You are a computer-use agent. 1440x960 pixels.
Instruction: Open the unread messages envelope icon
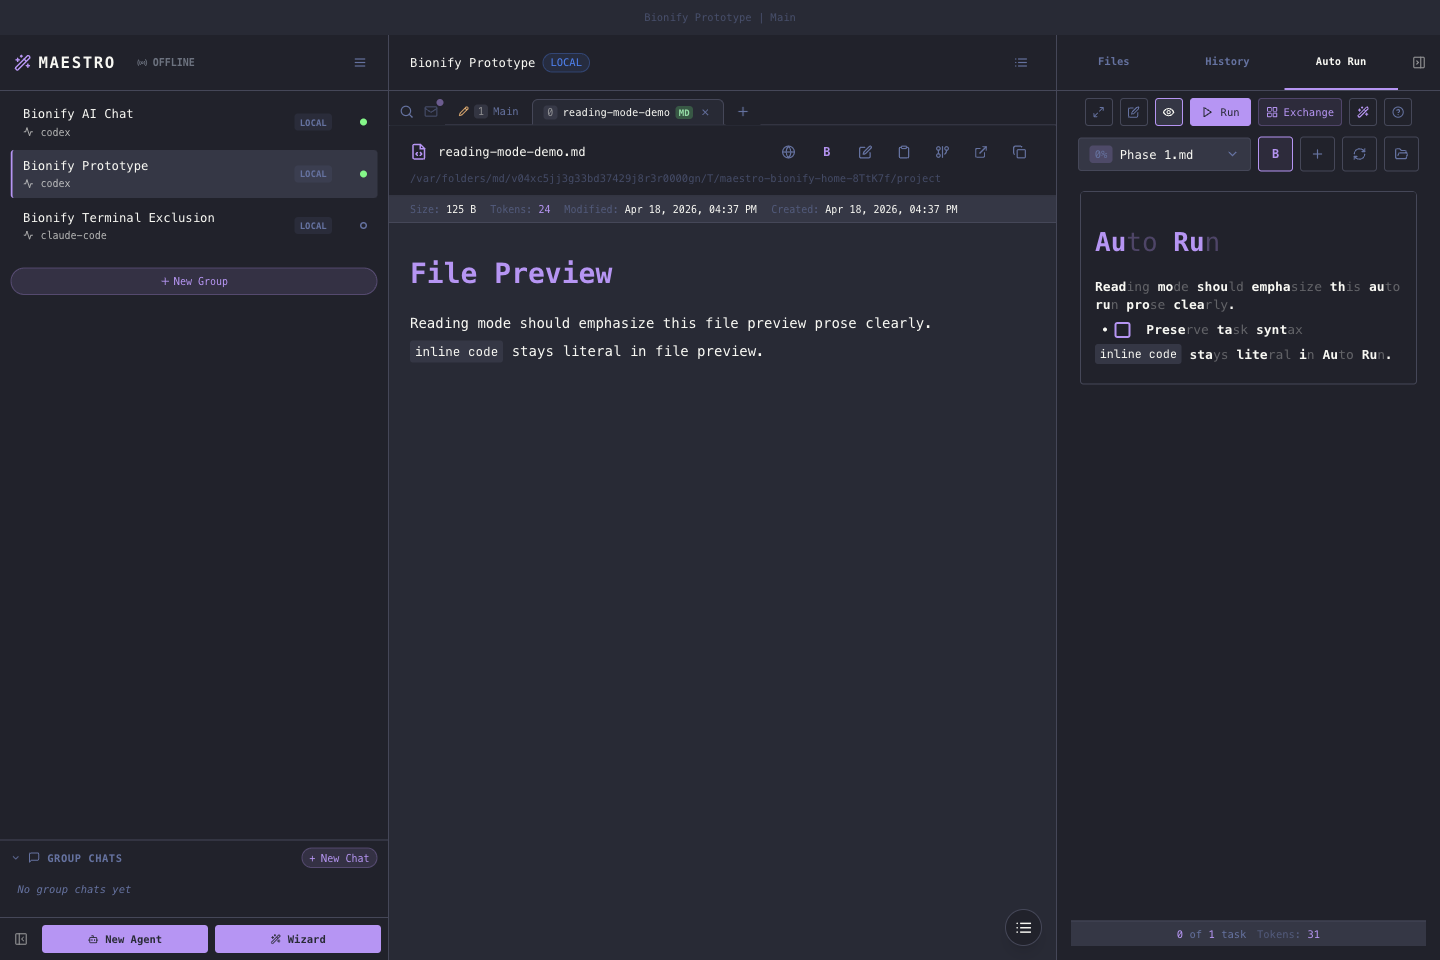pyautogui.click(x=431, y=111)
